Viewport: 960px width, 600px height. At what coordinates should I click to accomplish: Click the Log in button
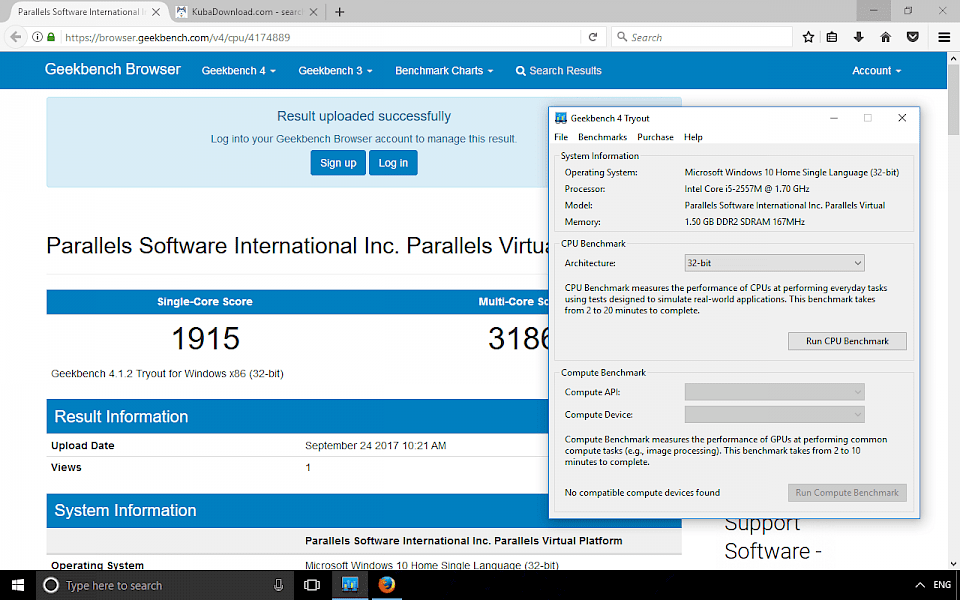tap(393, 163)
